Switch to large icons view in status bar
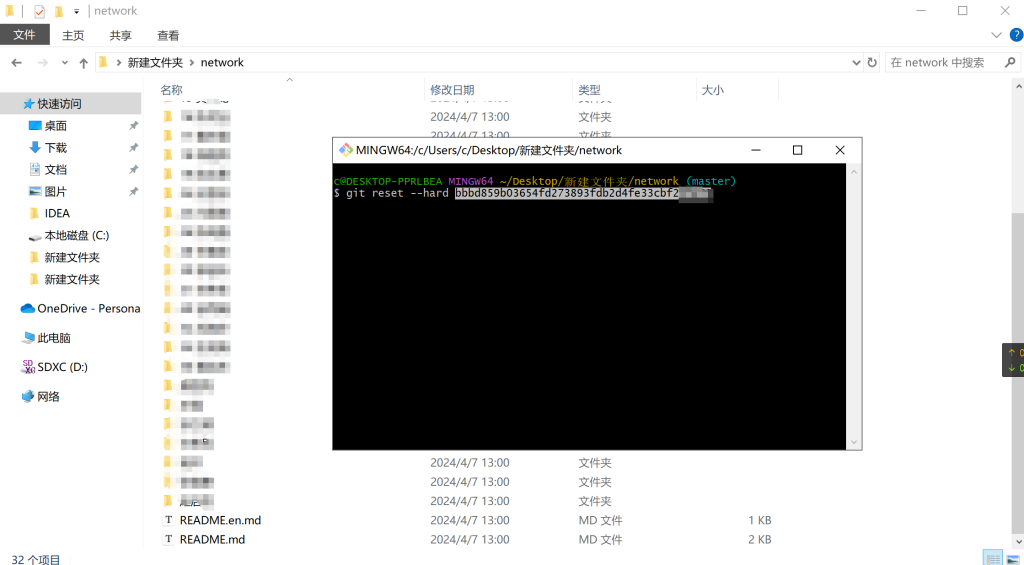 click(1011, 557)
